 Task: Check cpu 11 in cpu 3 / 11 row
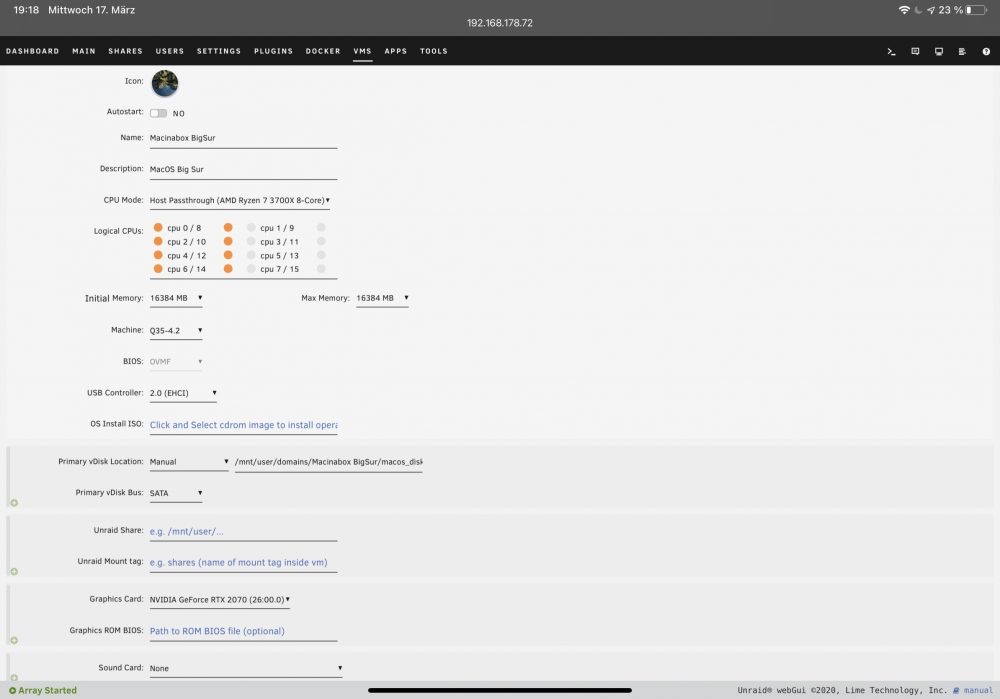321,241
